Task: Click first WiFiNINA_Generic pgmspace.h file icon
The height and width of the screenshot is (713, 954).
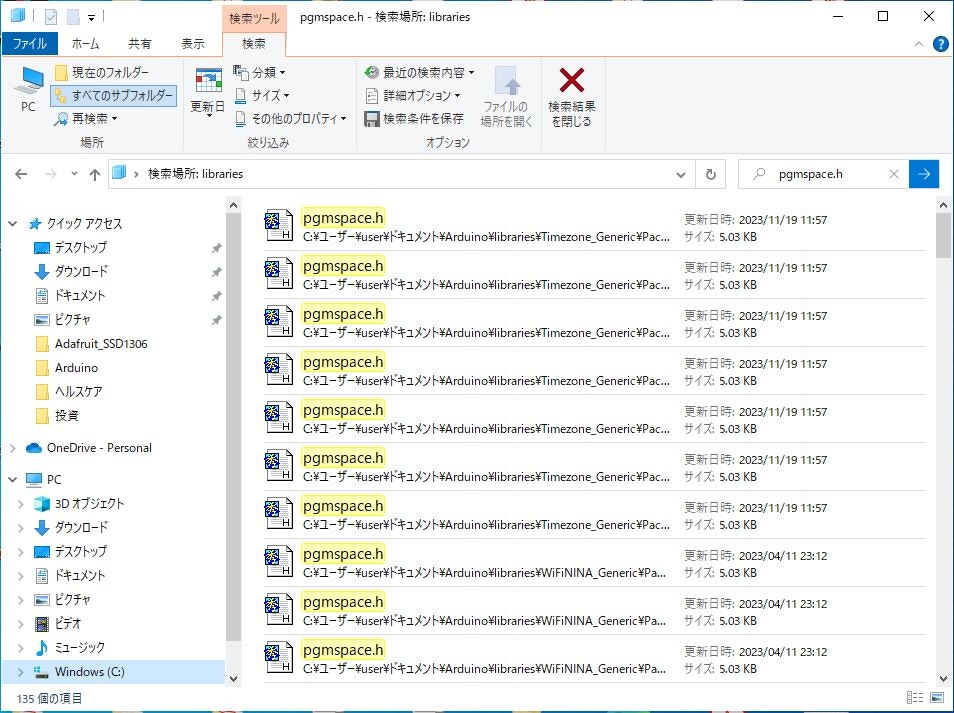Action: point(279,563)
